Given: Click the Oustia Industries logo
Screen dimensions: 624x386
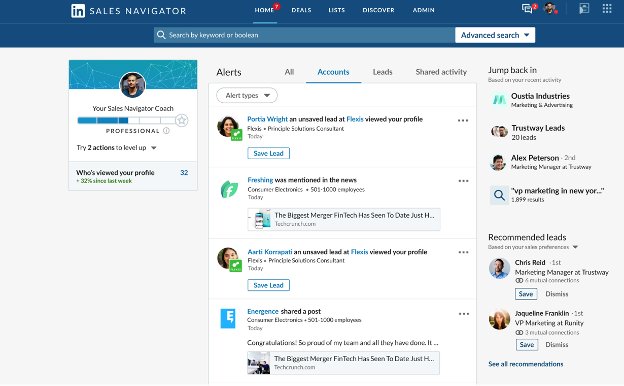Looking at the screenshot, I should pyautogui.click(x=499, y=99).
